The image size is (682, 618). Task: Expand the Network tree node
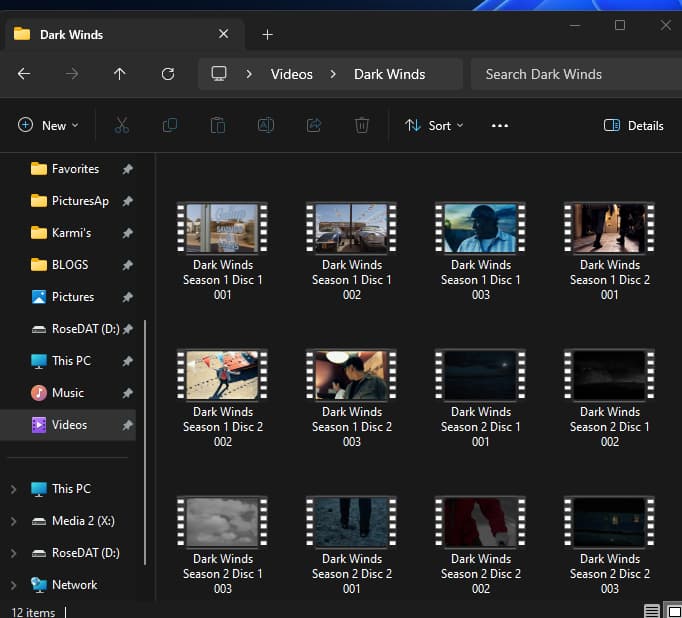[13, 585]
